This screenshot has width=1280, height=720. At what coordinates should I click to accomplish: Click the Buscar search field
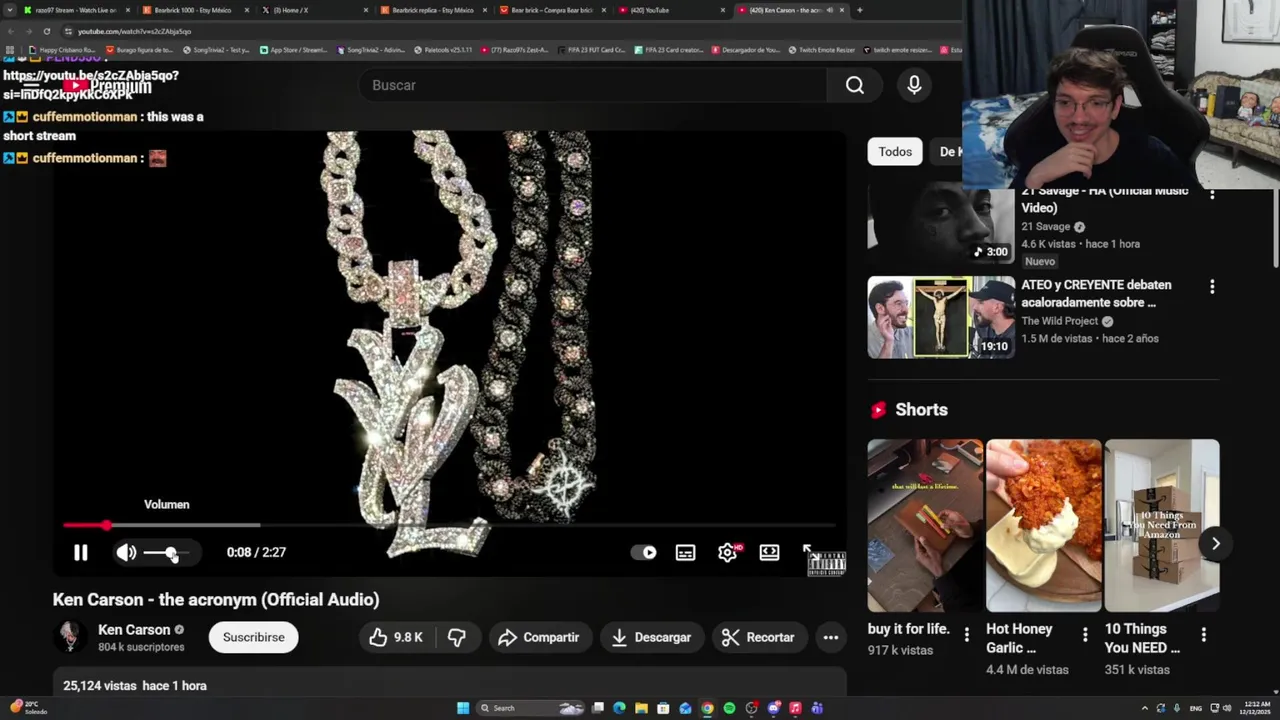pos(593,85)
